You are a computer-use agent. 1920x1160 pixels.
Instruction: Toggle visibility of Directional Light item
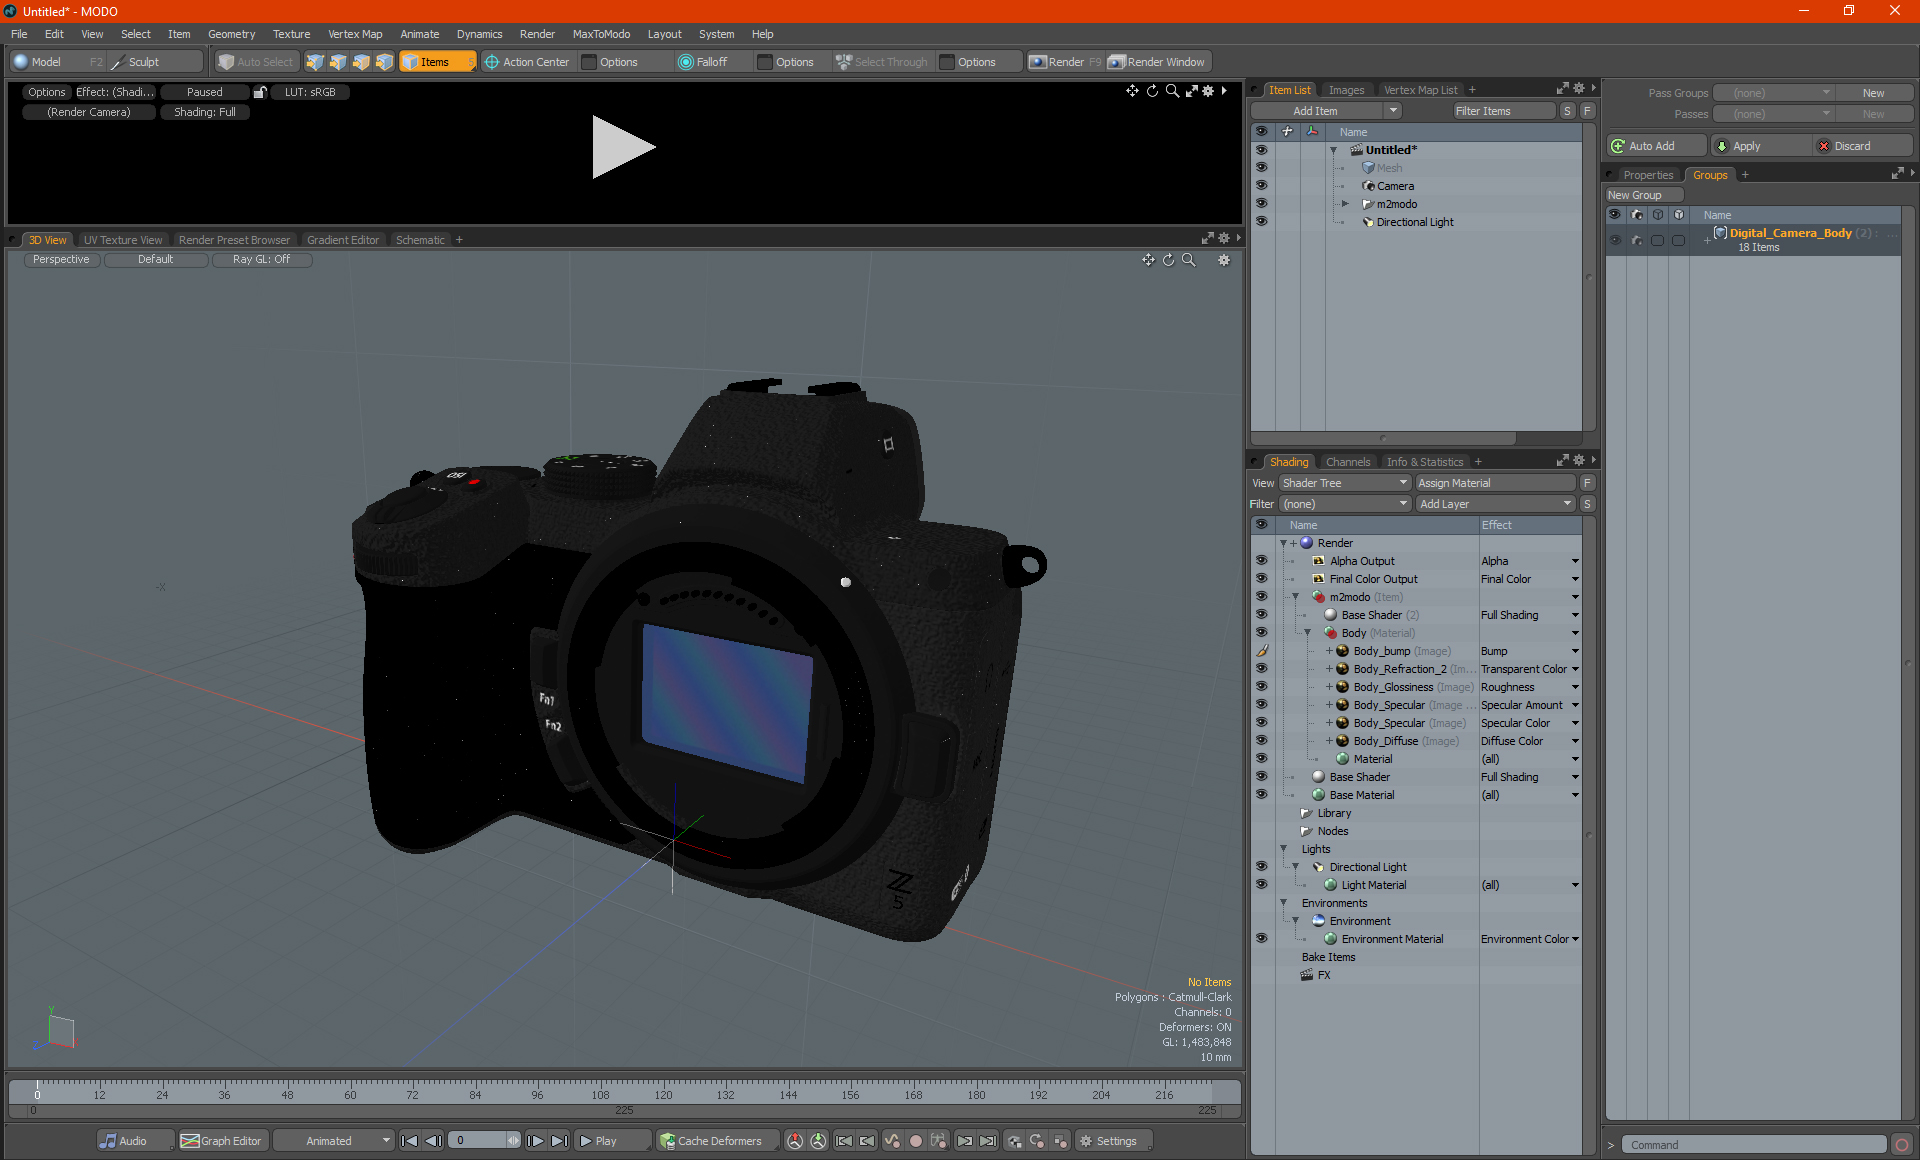coord(1261,222)
